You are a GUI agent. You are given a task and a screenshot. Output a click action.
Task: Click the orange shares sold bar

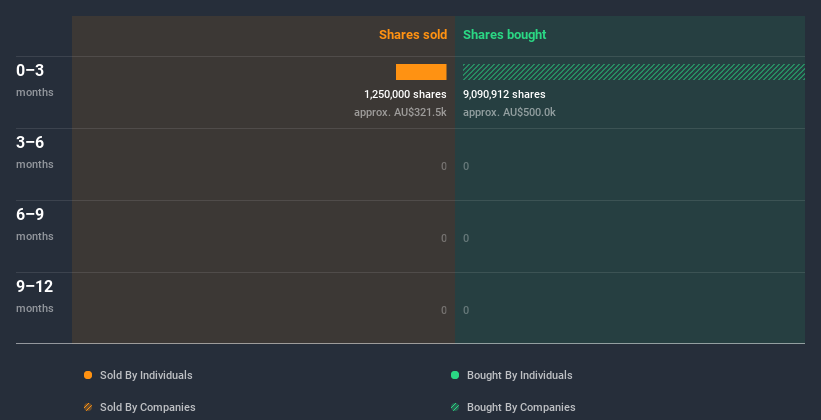[x=421, y=72]
